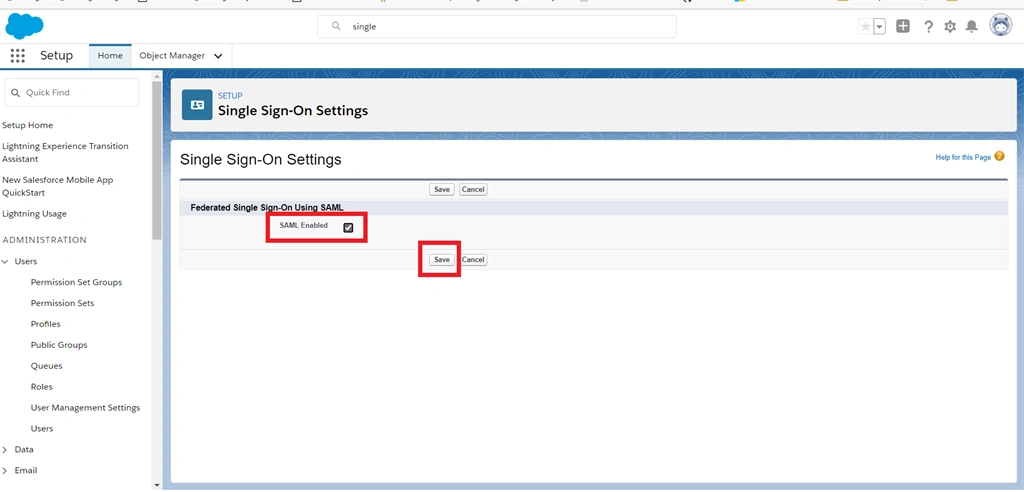Viewport: 1024px width, 492px height.
Task: Click the top Cancel button
Action: point(473,189)
